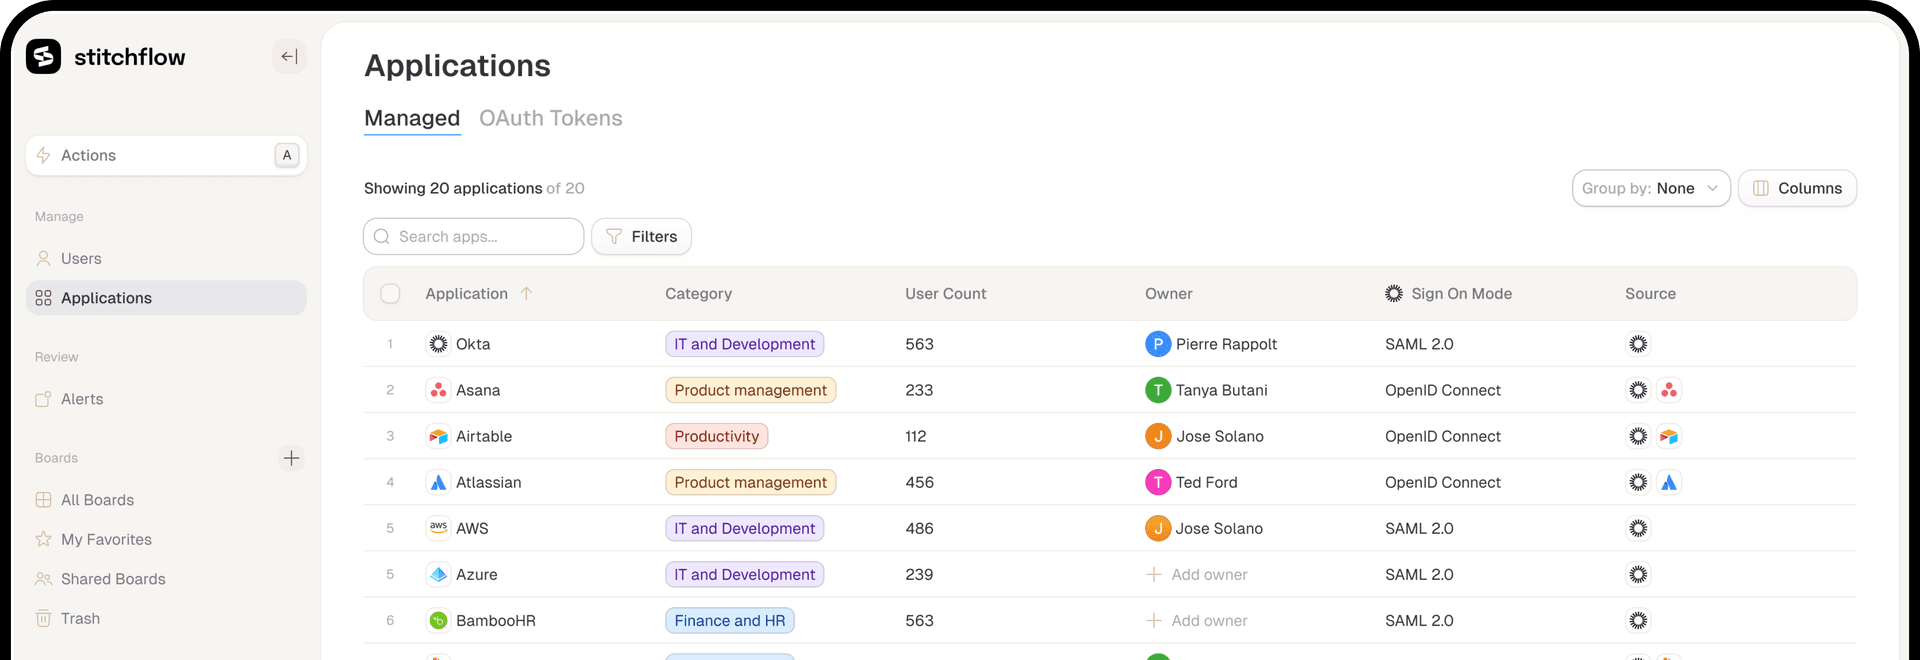1920x660 pixels.
Task: Click the AWS app icon
Action: (438, 528)
